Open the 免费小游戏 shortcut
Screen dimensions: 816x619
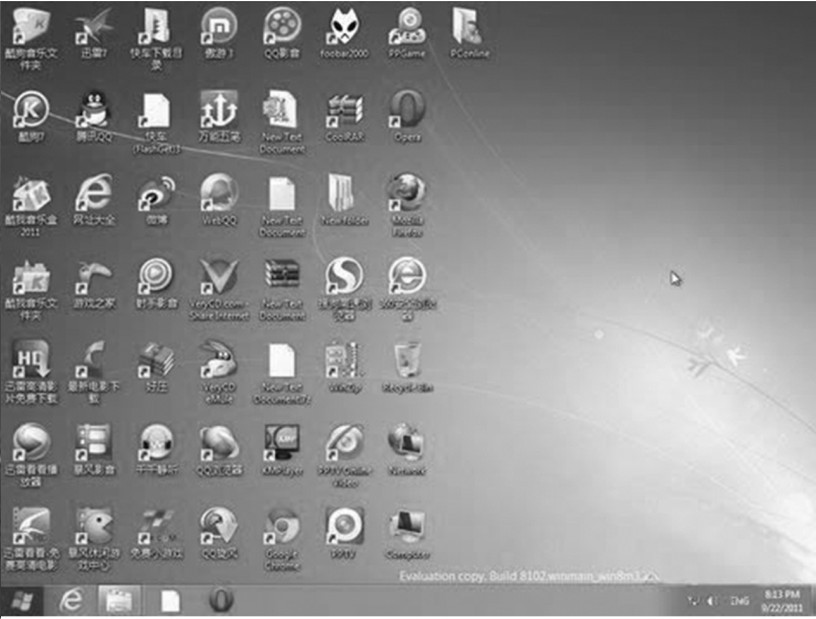pyautogui.click(x=156, y=534)
